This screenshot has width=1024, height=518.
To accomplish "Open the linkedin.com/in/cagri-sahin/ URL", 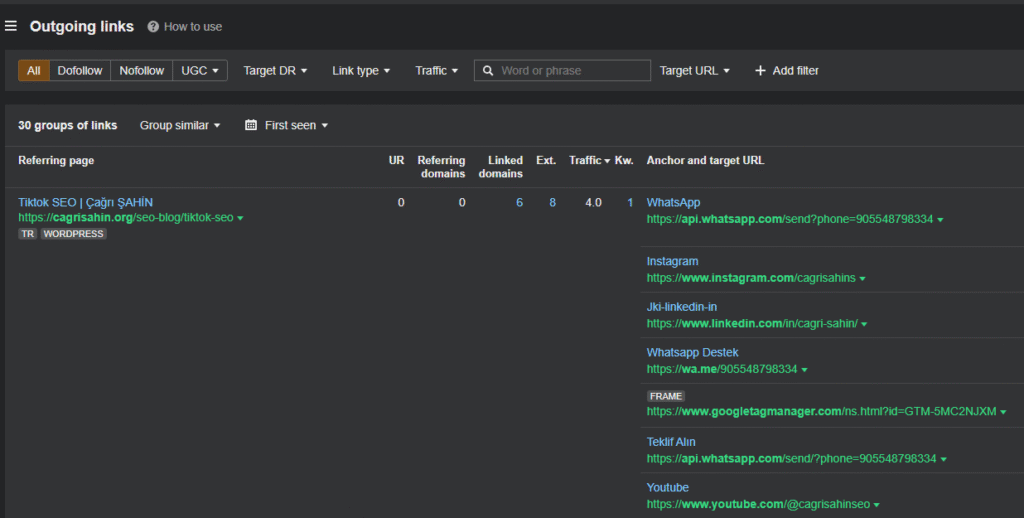I will click(x=752, y=323).
